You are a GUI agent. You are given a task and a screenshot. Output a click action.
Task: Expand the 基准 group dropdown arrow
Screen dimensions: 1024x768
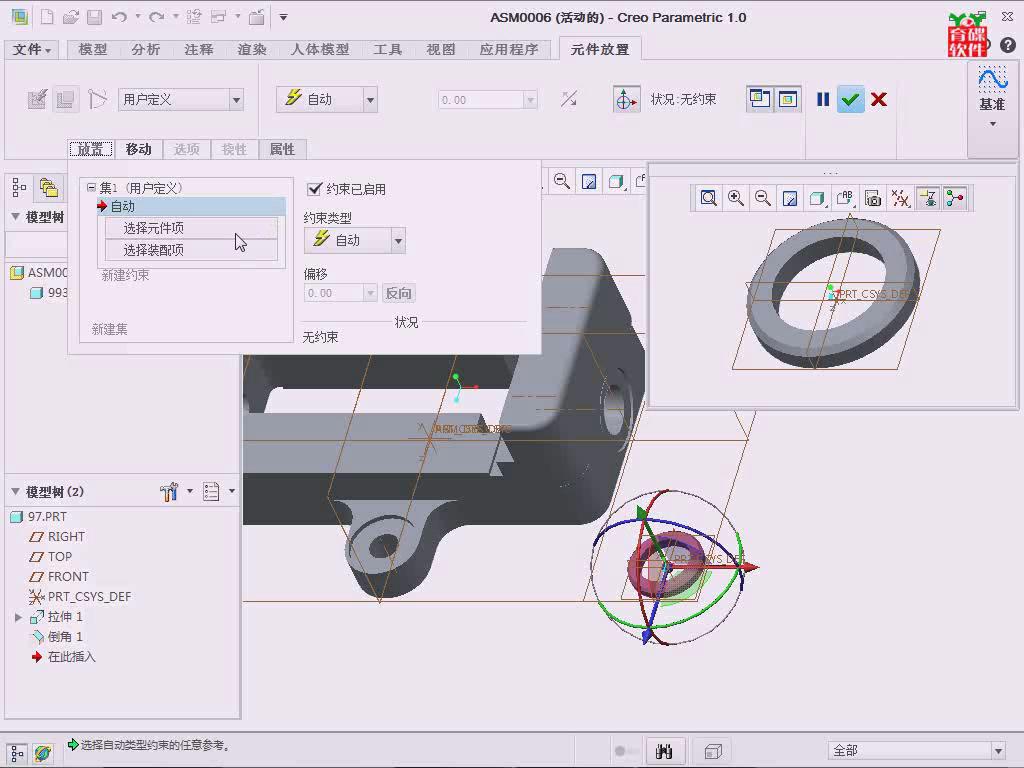pos(993,123)
